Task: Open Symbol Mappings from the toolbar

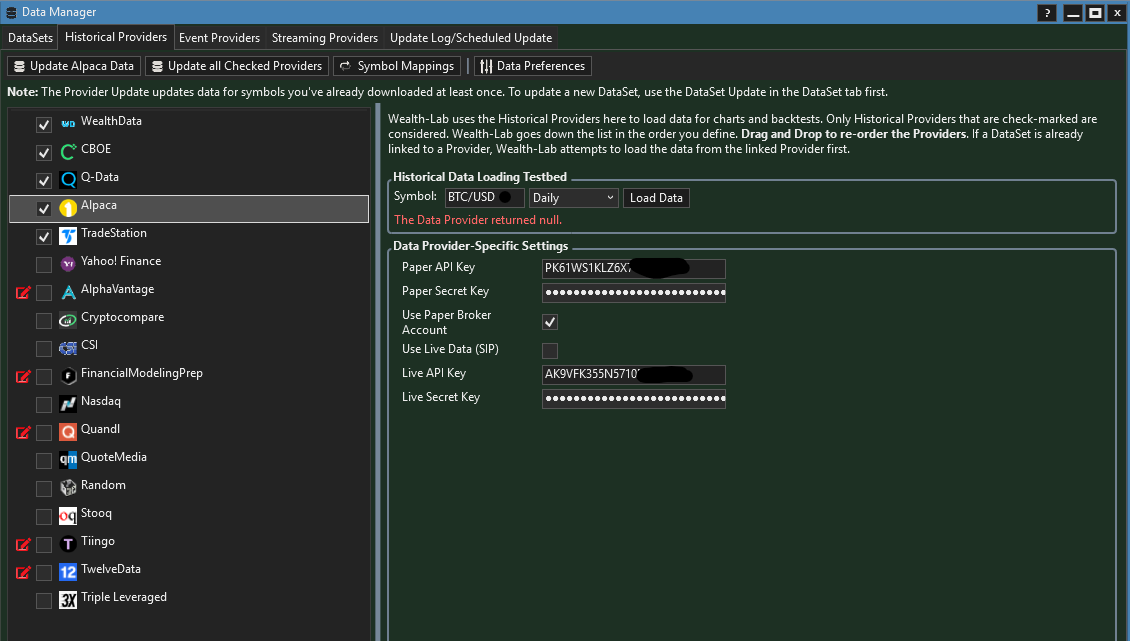Action: [397, 66]
